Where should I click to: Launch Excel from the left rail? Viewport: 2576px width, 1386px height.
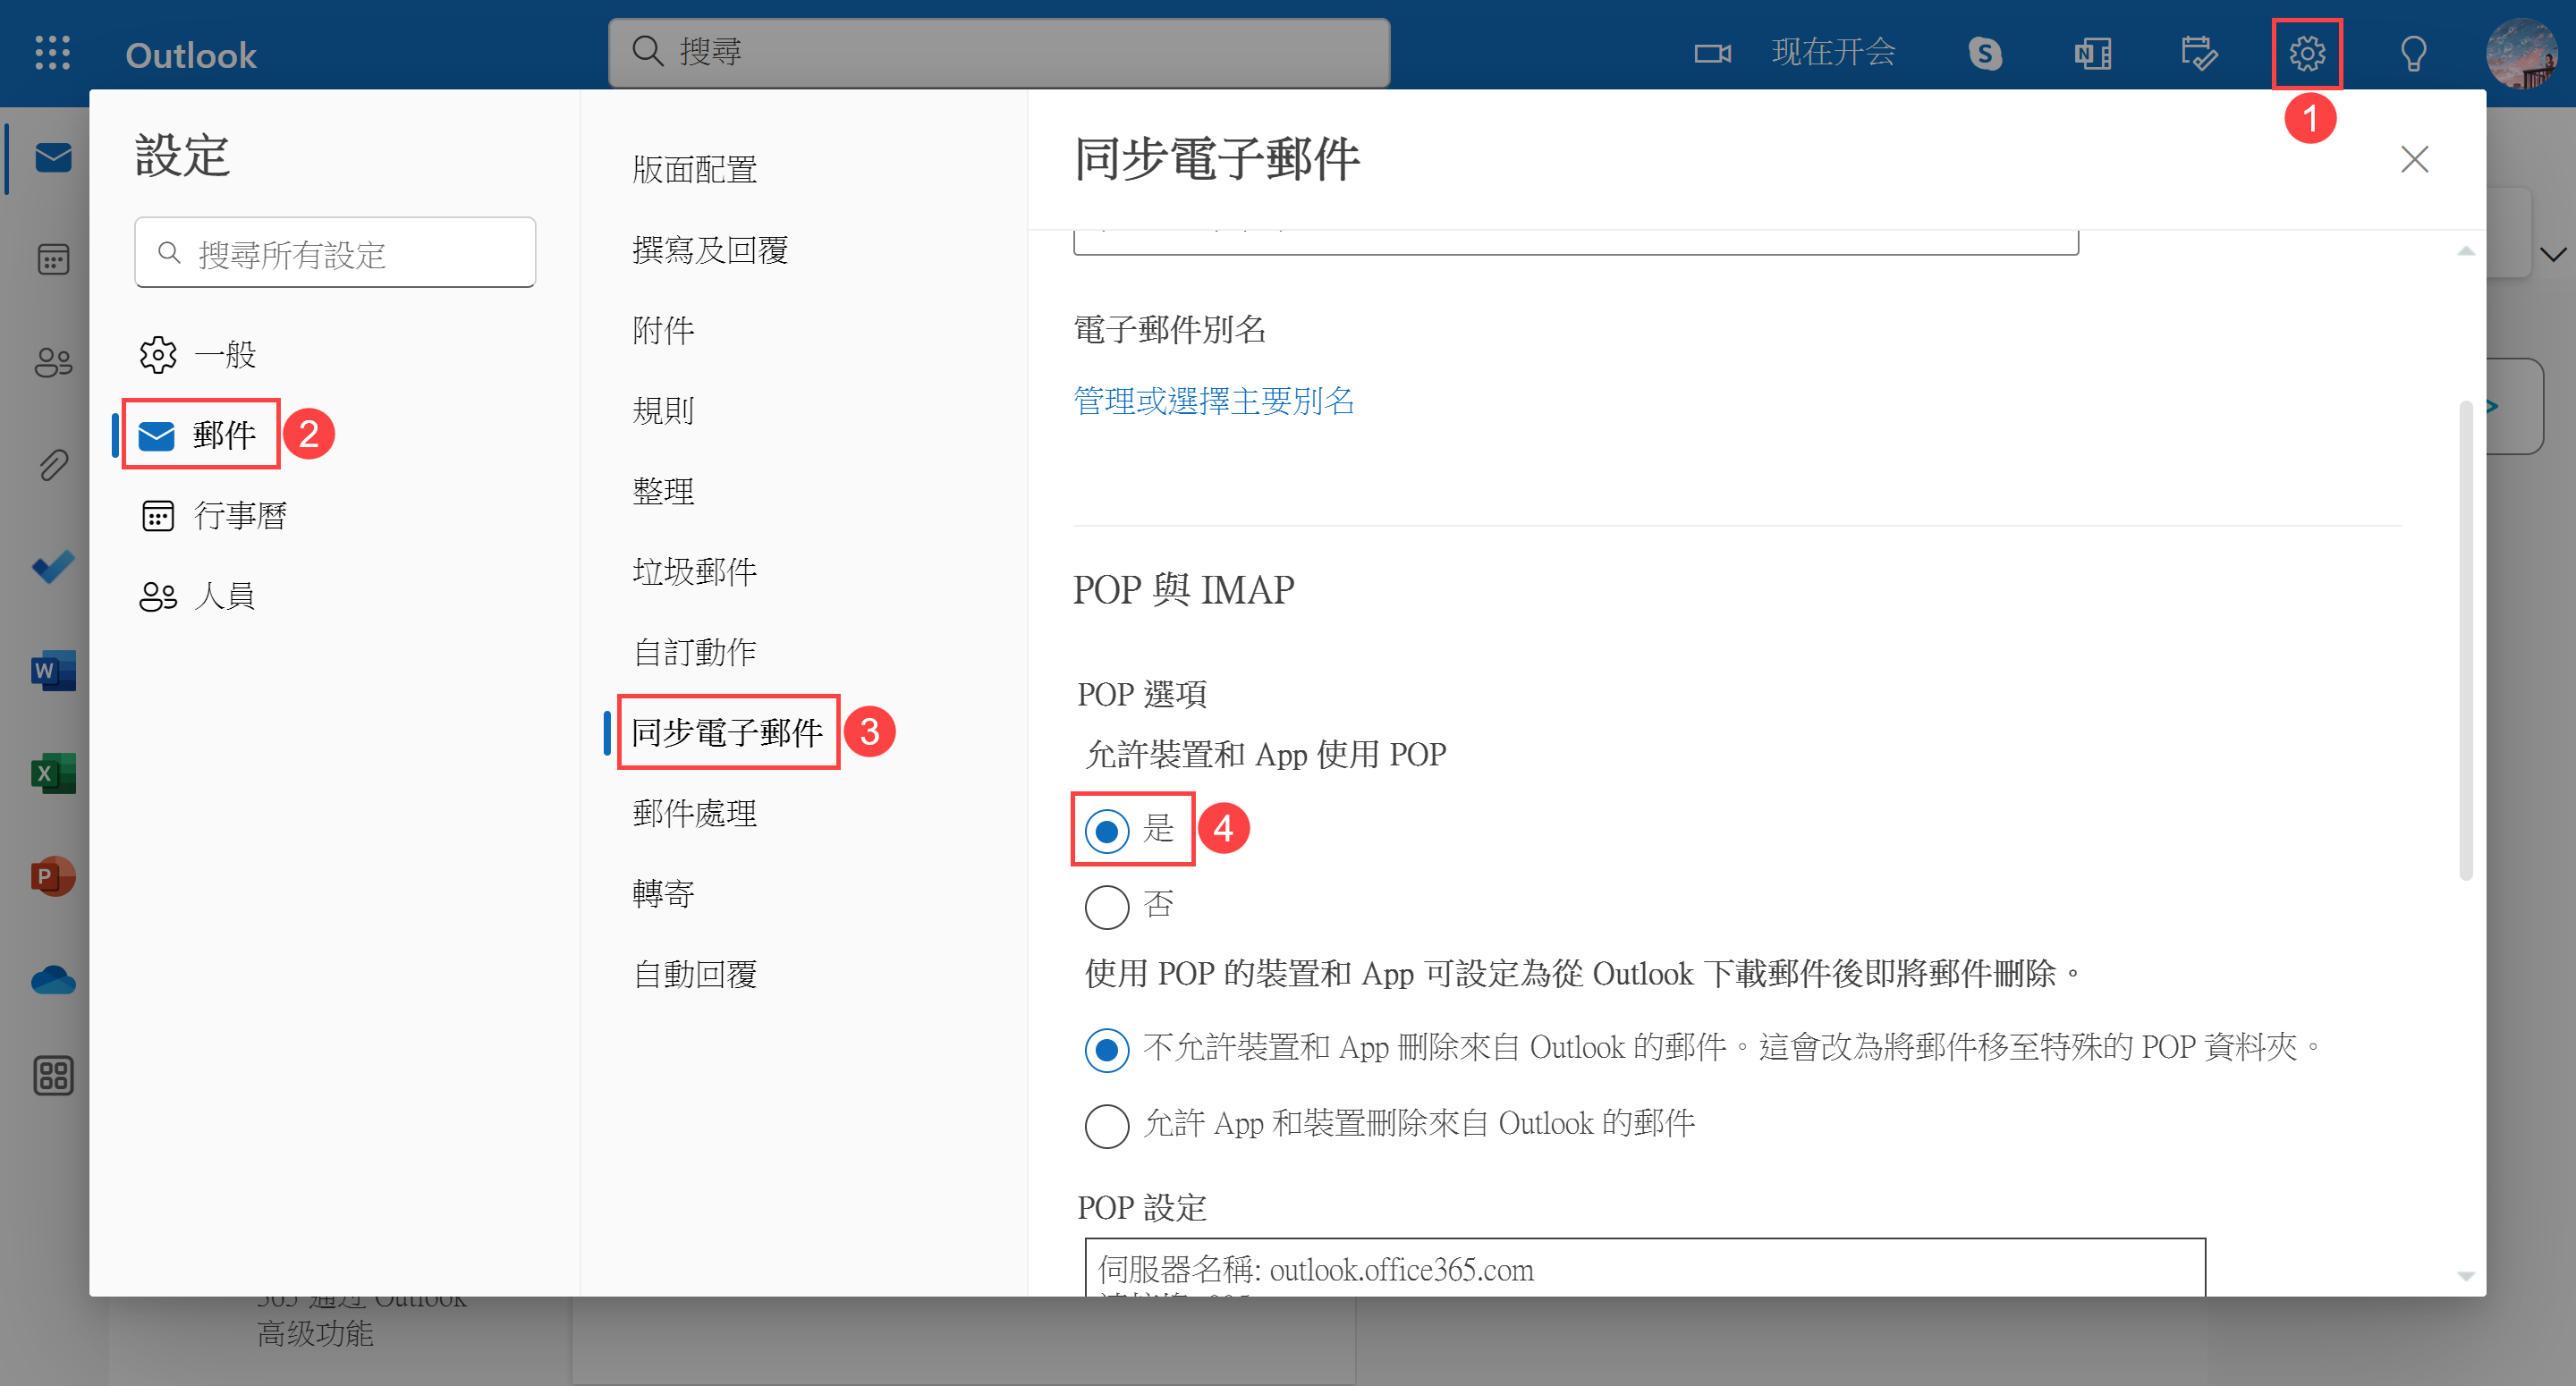[x=53, y=773]
